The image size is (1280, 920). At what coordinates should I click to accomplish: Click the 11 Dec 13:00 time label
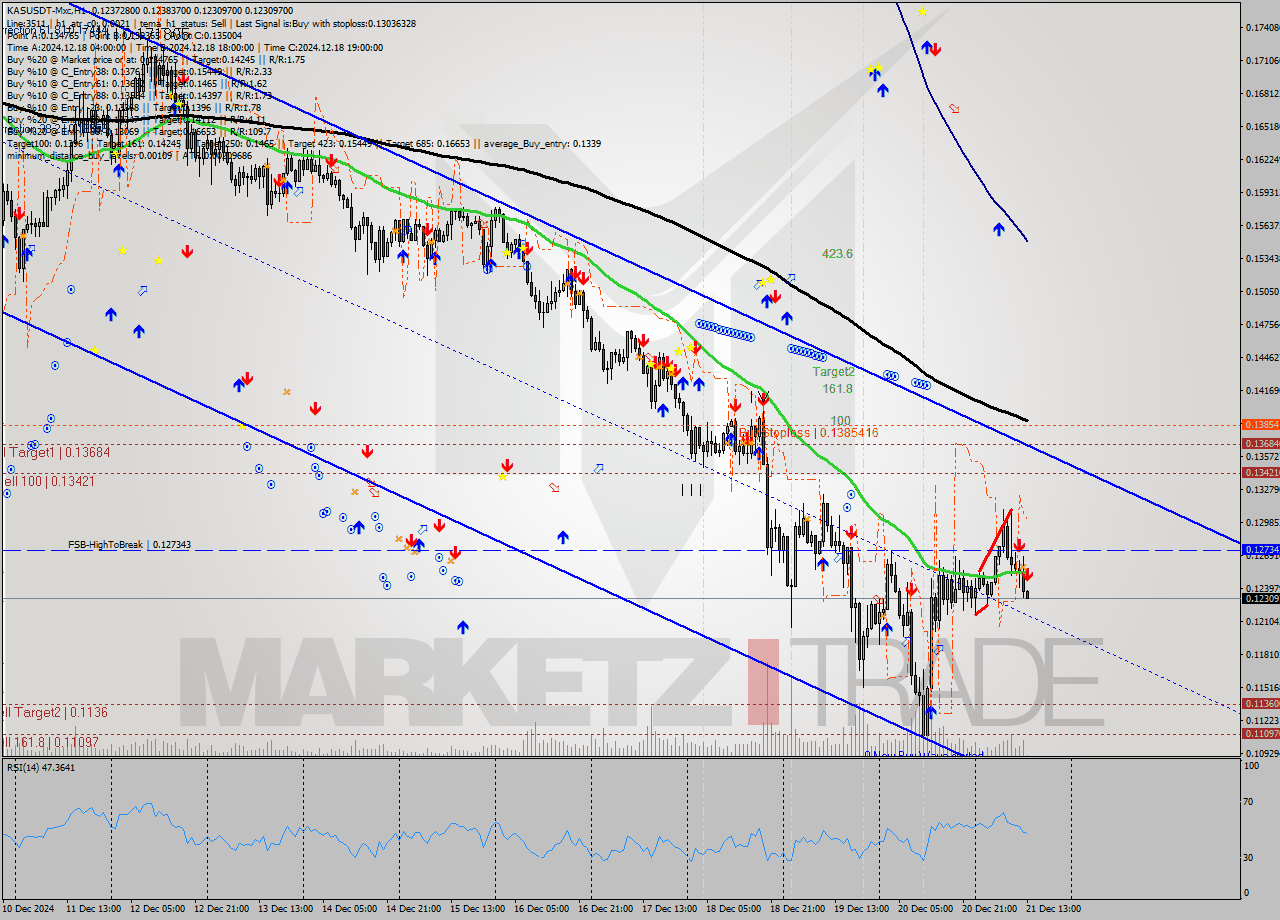pyautogui.click(x=92, y=909)
